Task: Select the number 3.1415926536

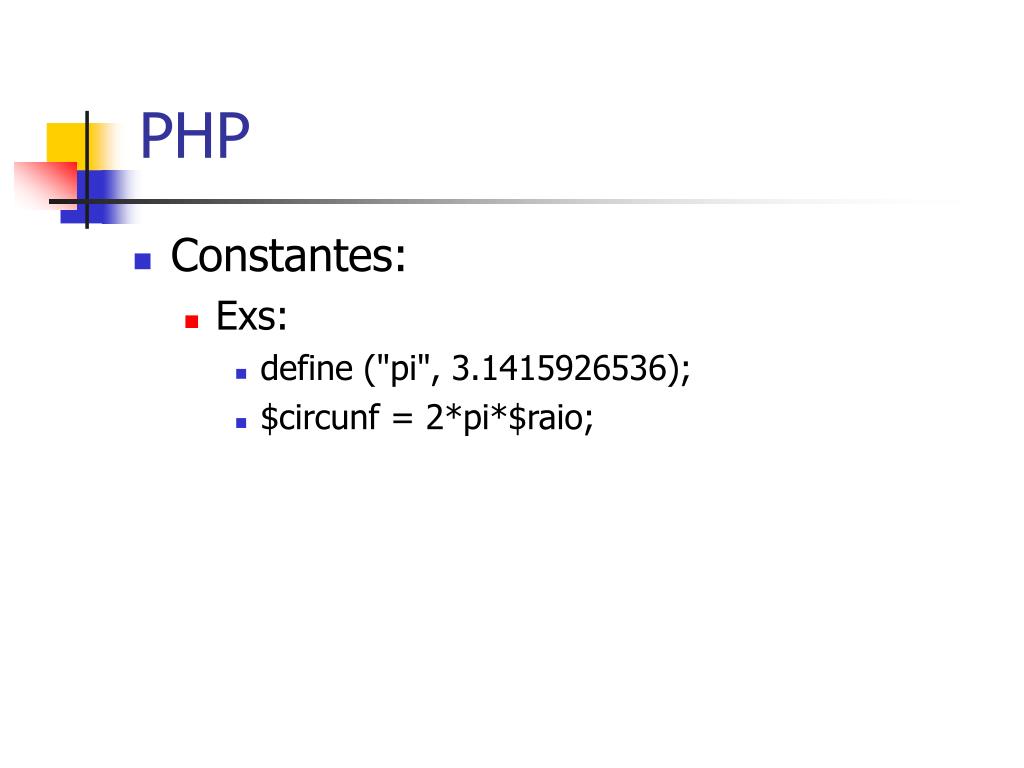Action: (x=559, y=368)
